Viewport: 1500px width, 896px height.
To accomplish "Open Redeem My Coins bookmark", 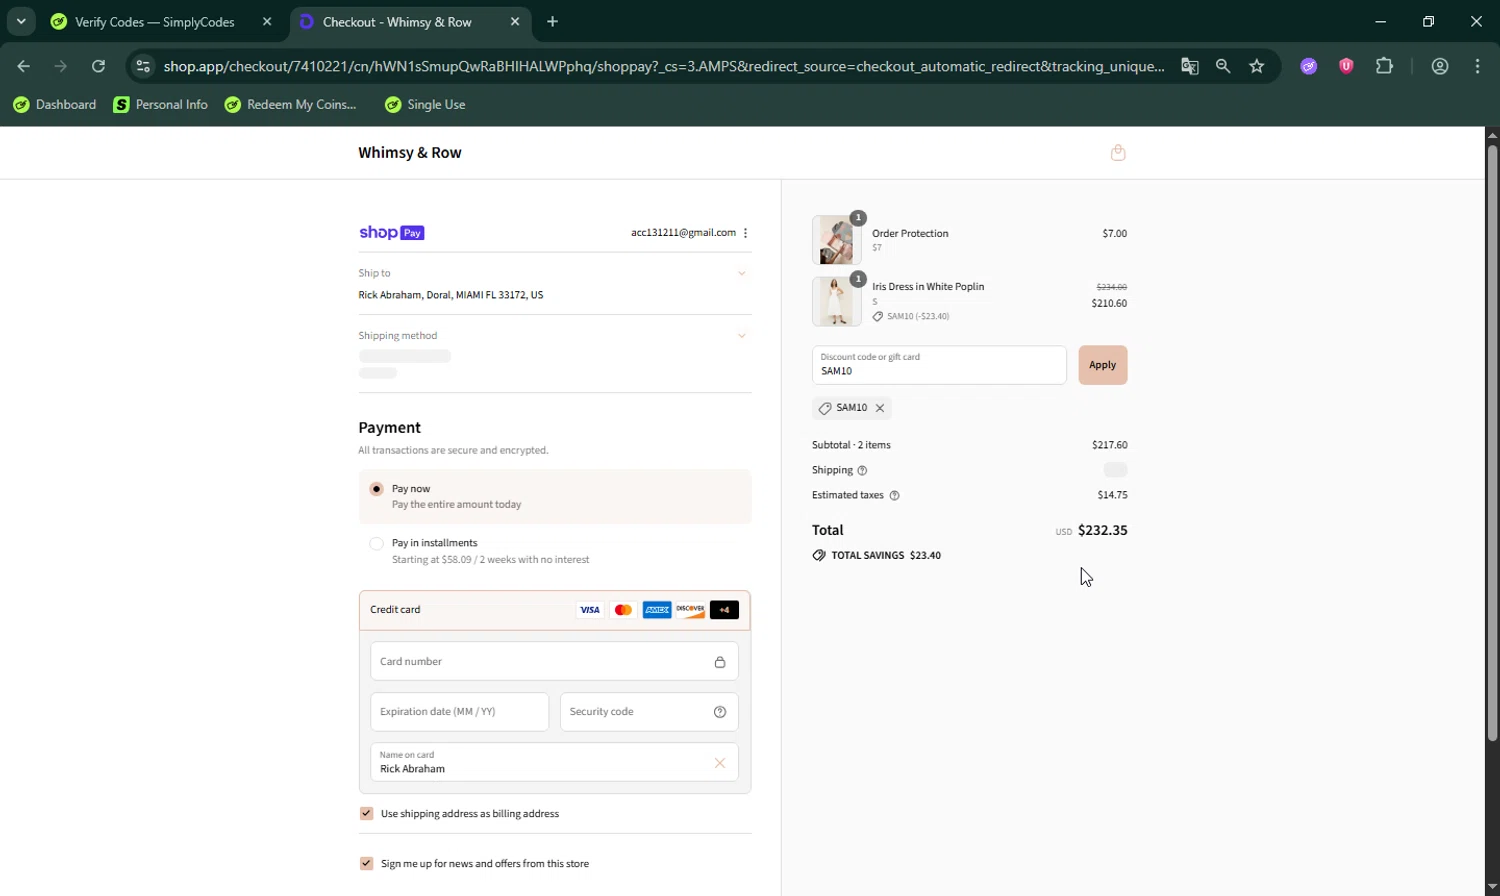I will (291, 105).
